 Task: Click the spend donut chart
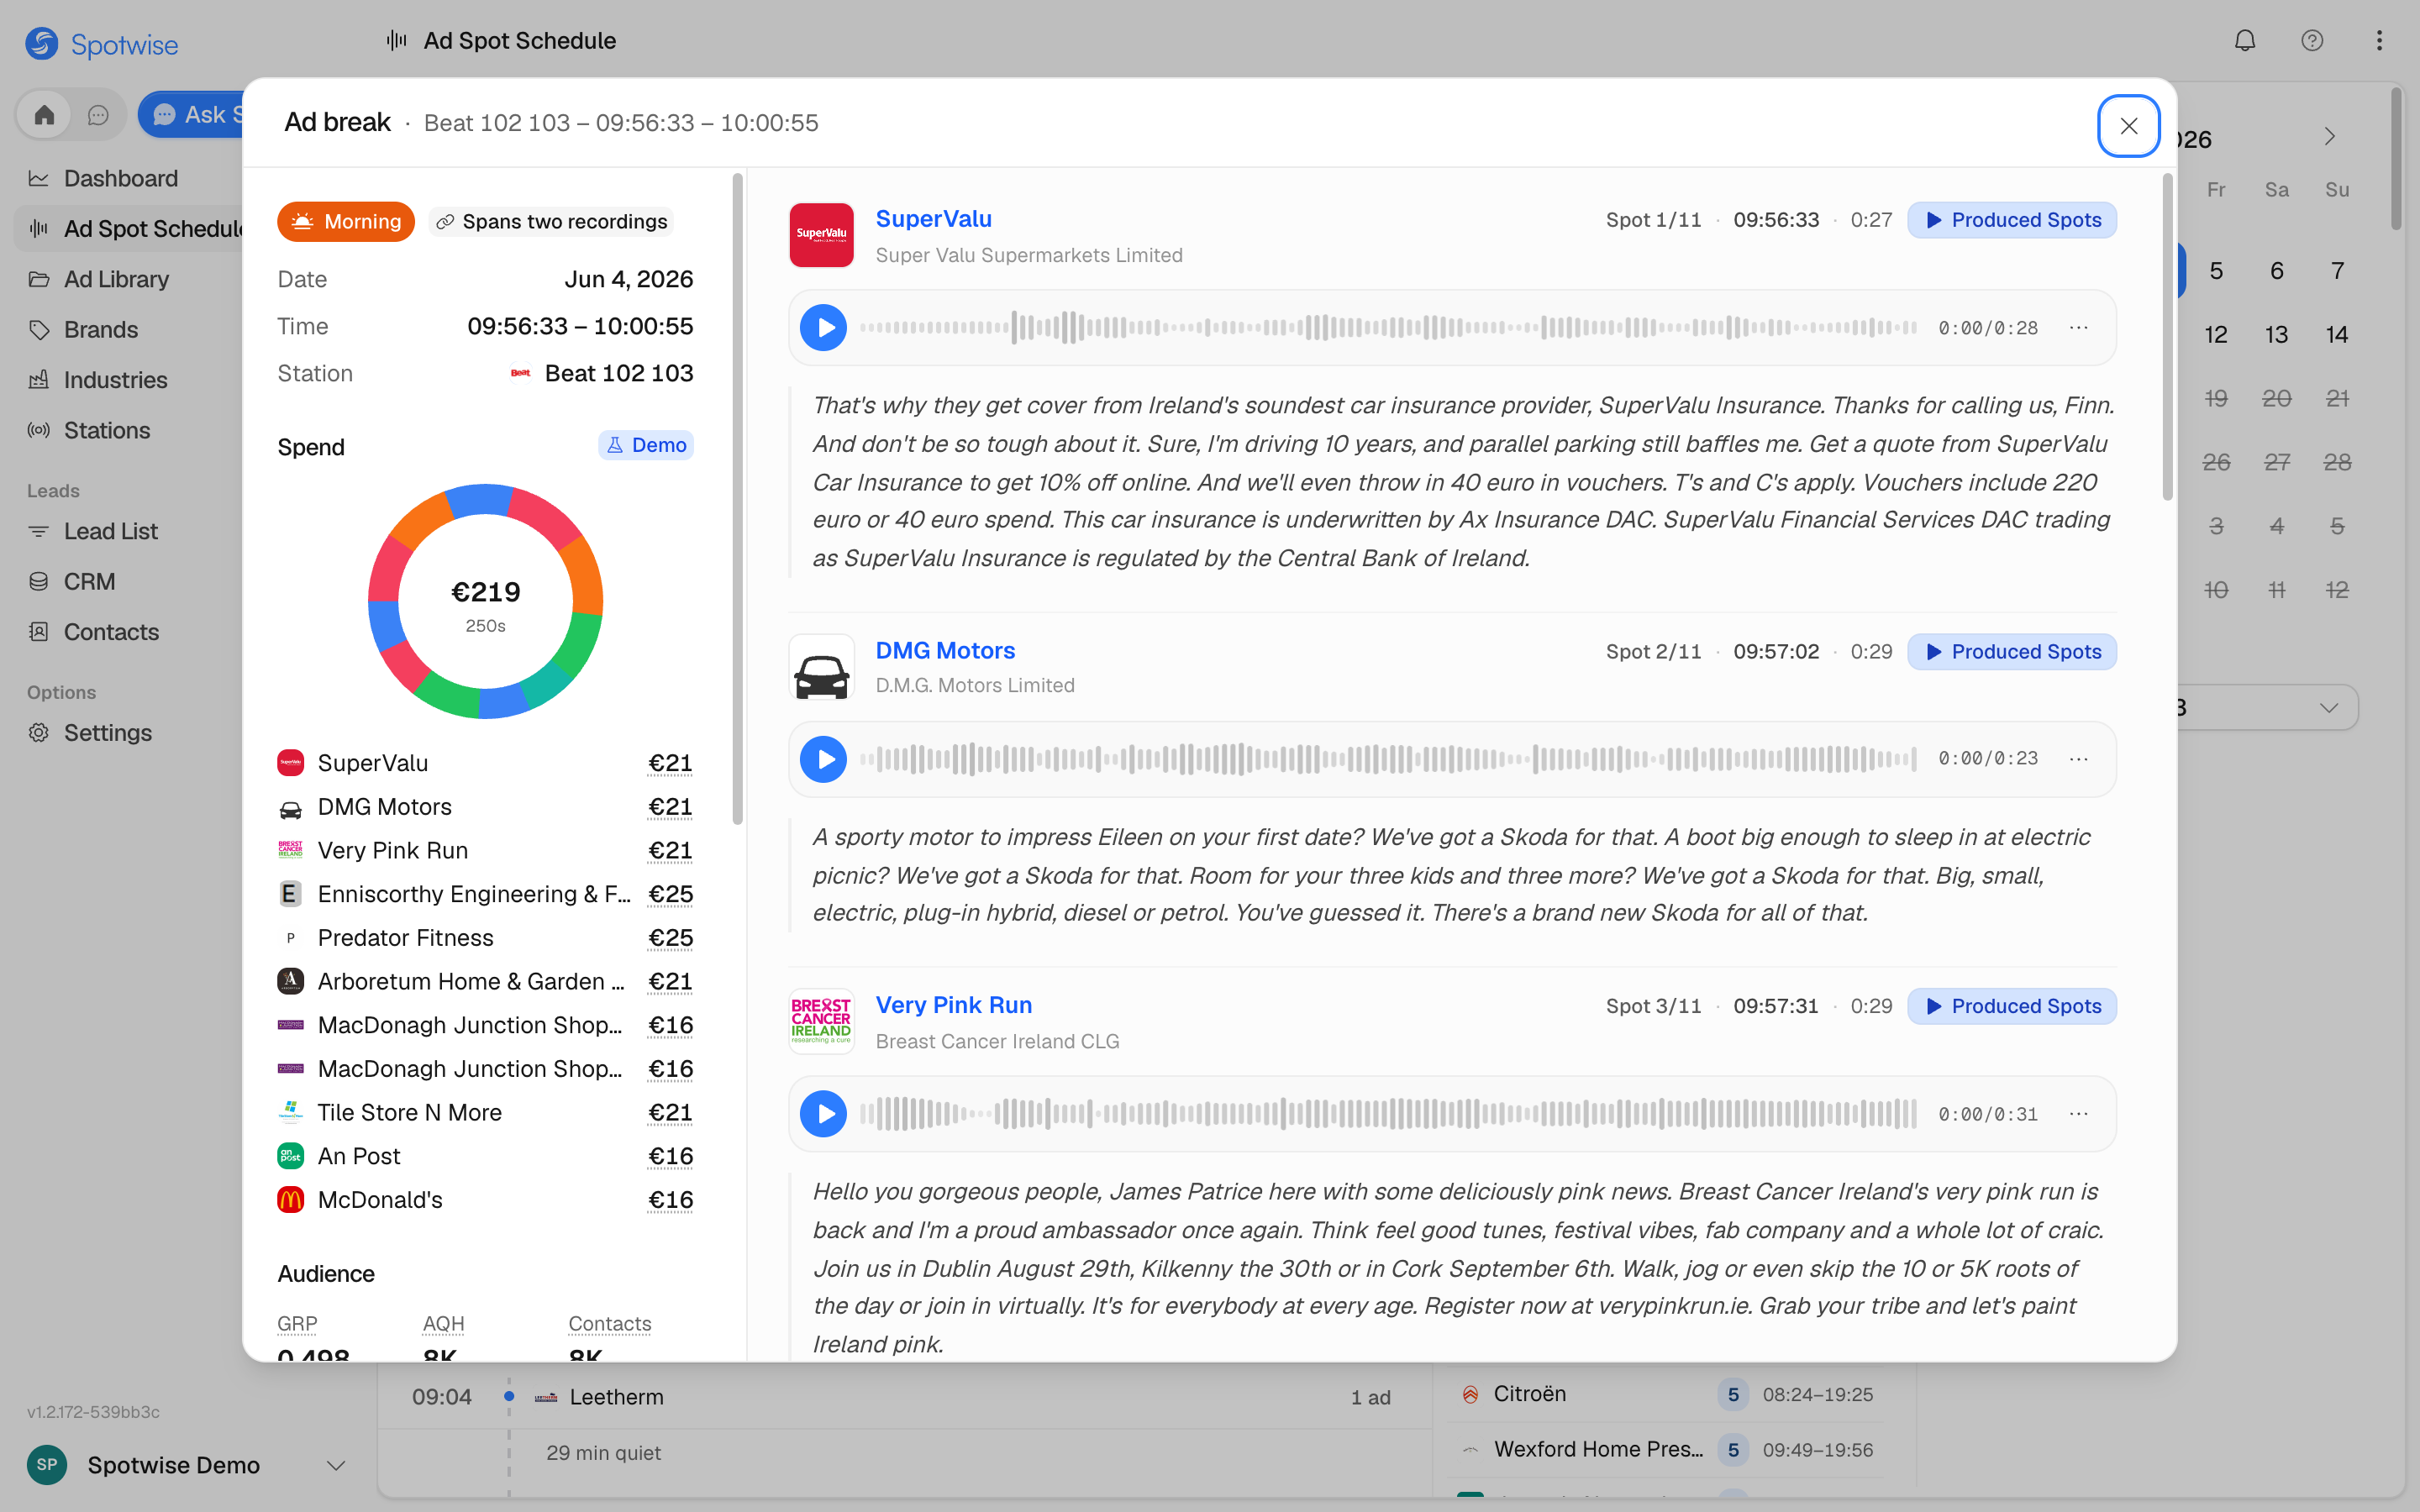tap(485, 601)
